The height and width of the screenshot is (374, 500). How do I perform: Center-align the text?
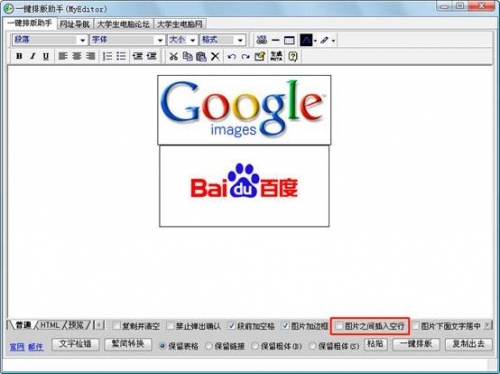coord(77,56)
